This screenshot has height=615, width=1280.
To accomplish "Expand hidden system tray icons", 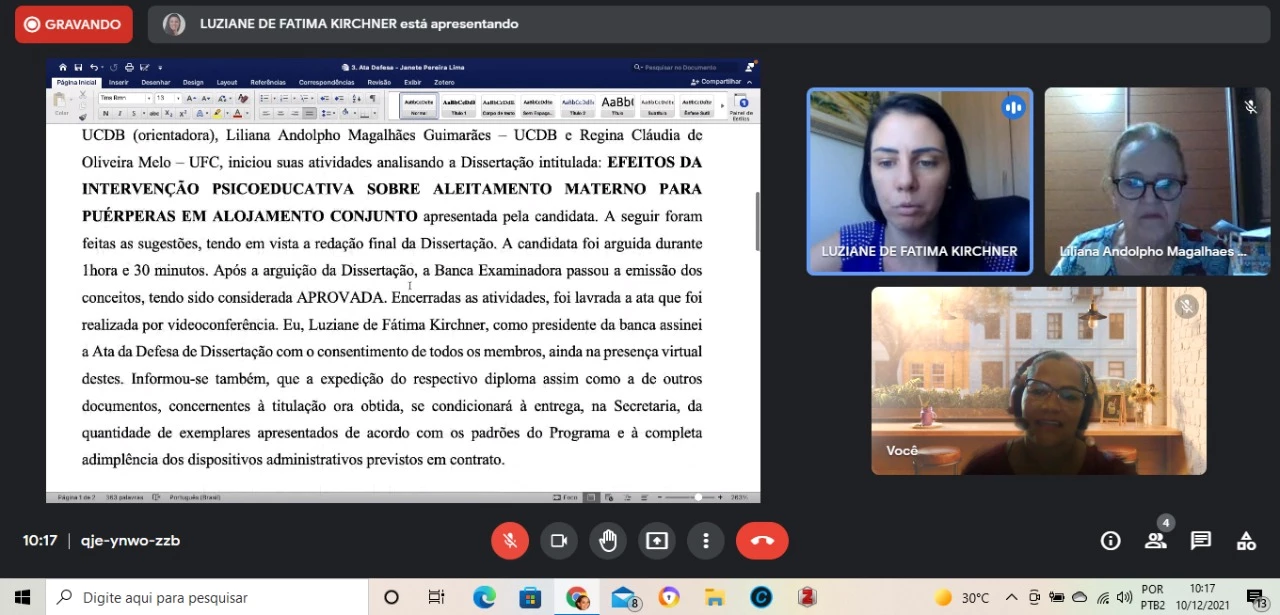I will pos(1011,598).
